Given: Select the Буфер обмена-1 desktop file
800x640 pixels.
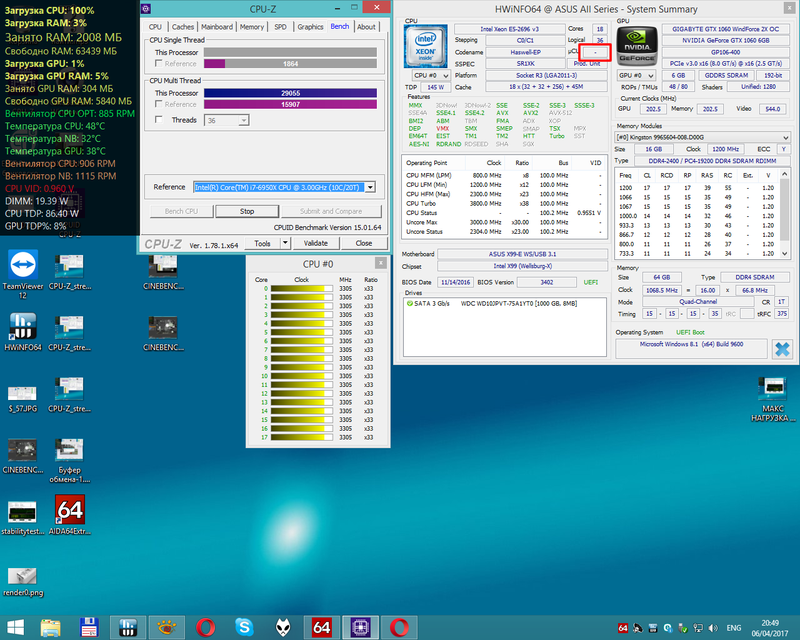Looking at the screenshot, I should pos(69,460).
